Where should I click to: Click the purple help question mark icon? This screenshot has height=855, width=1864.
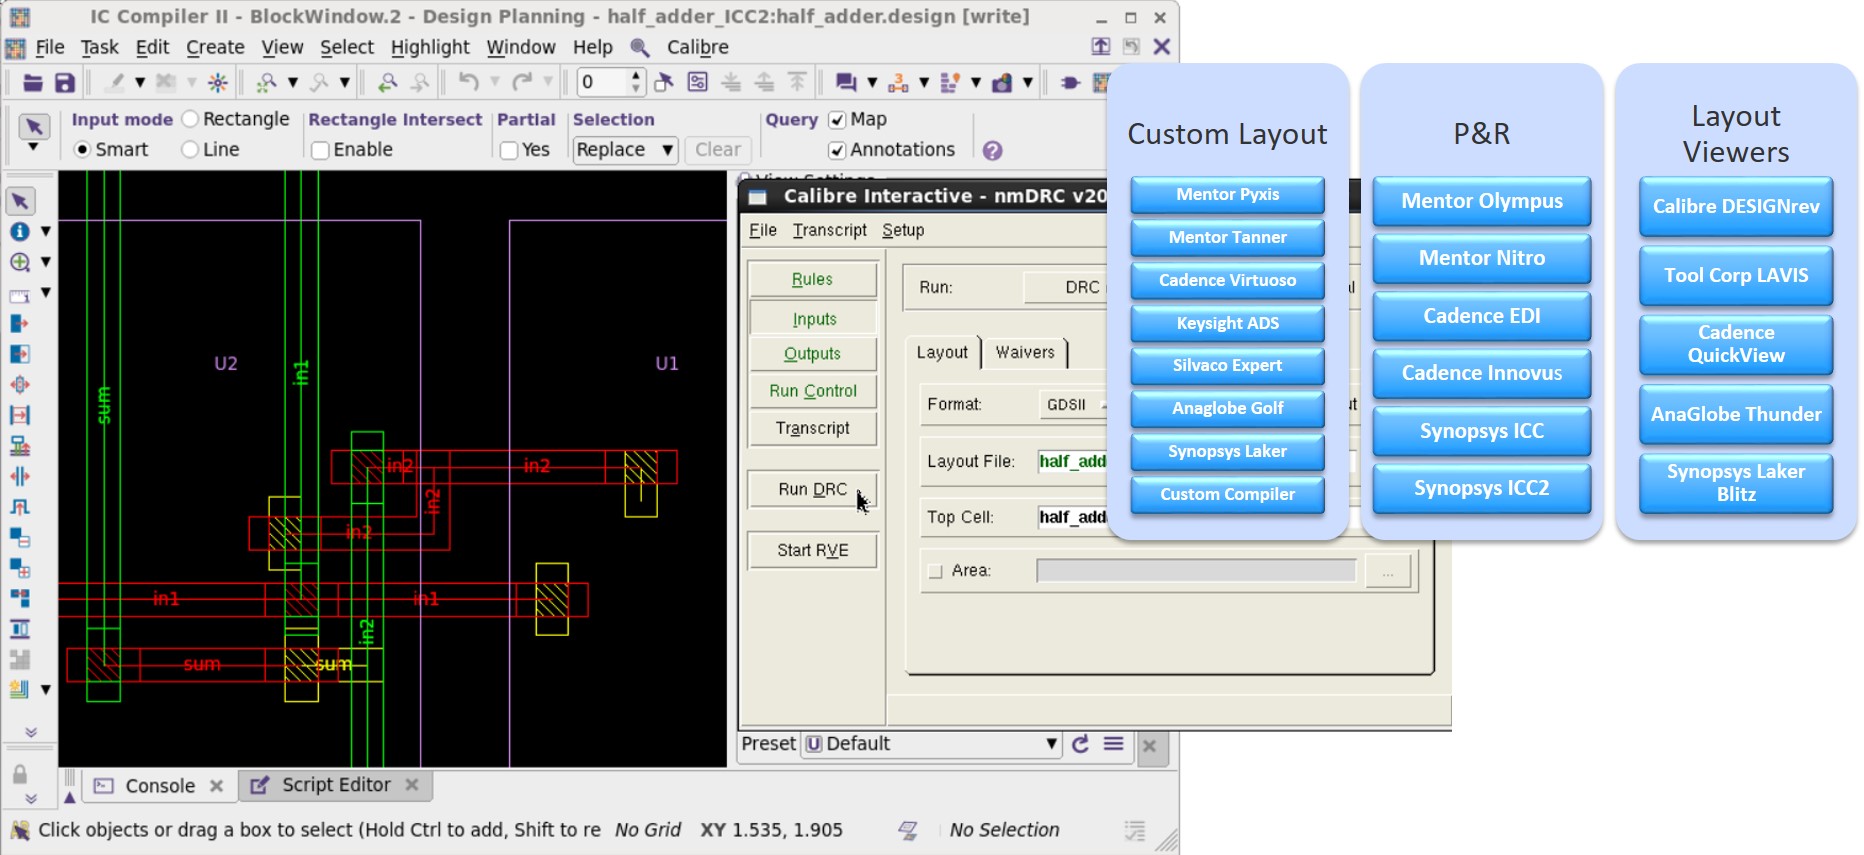point(992,150)
